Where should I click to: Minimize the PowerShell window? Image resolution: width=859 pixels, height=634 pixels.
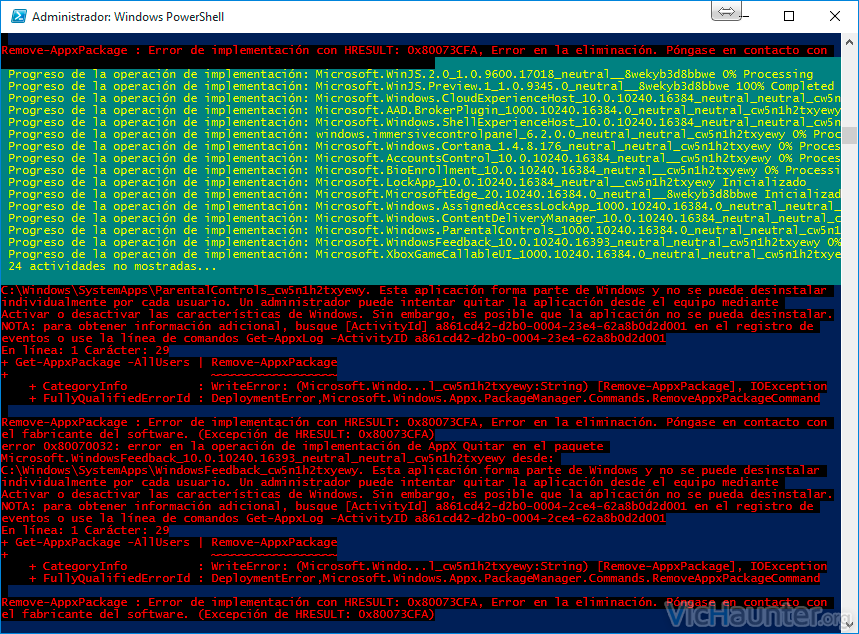click(744, 16)
